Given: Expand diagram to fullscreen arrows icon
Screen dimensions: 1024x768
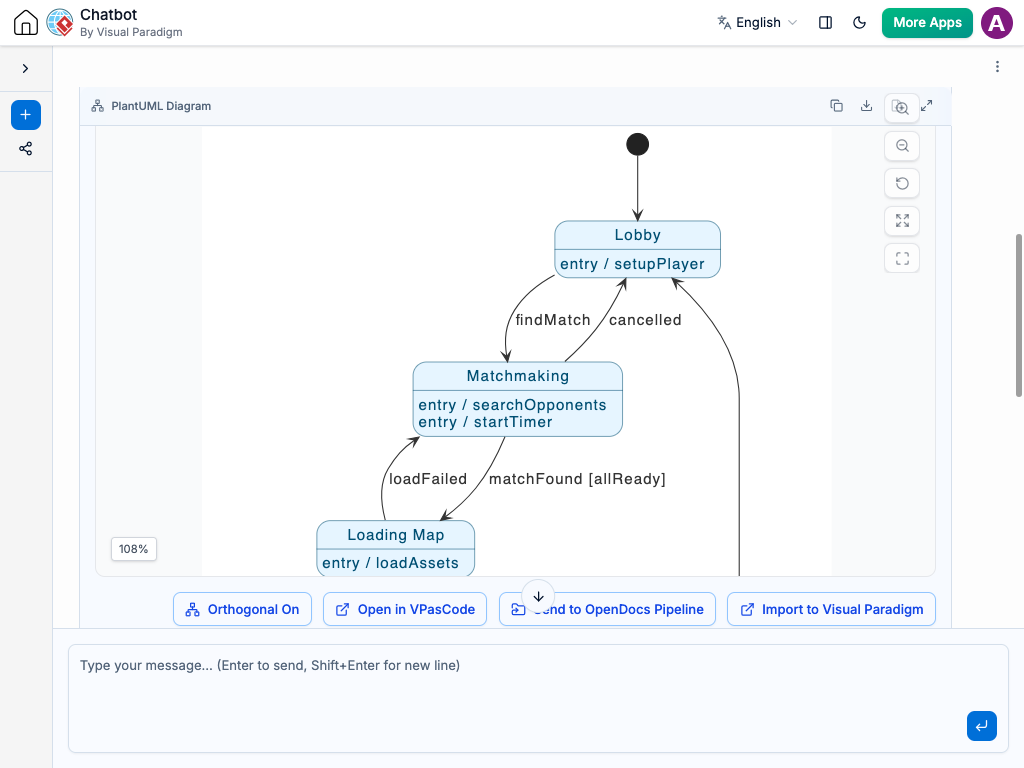Looking at the screenshot, I should click(x=927, y=105).
